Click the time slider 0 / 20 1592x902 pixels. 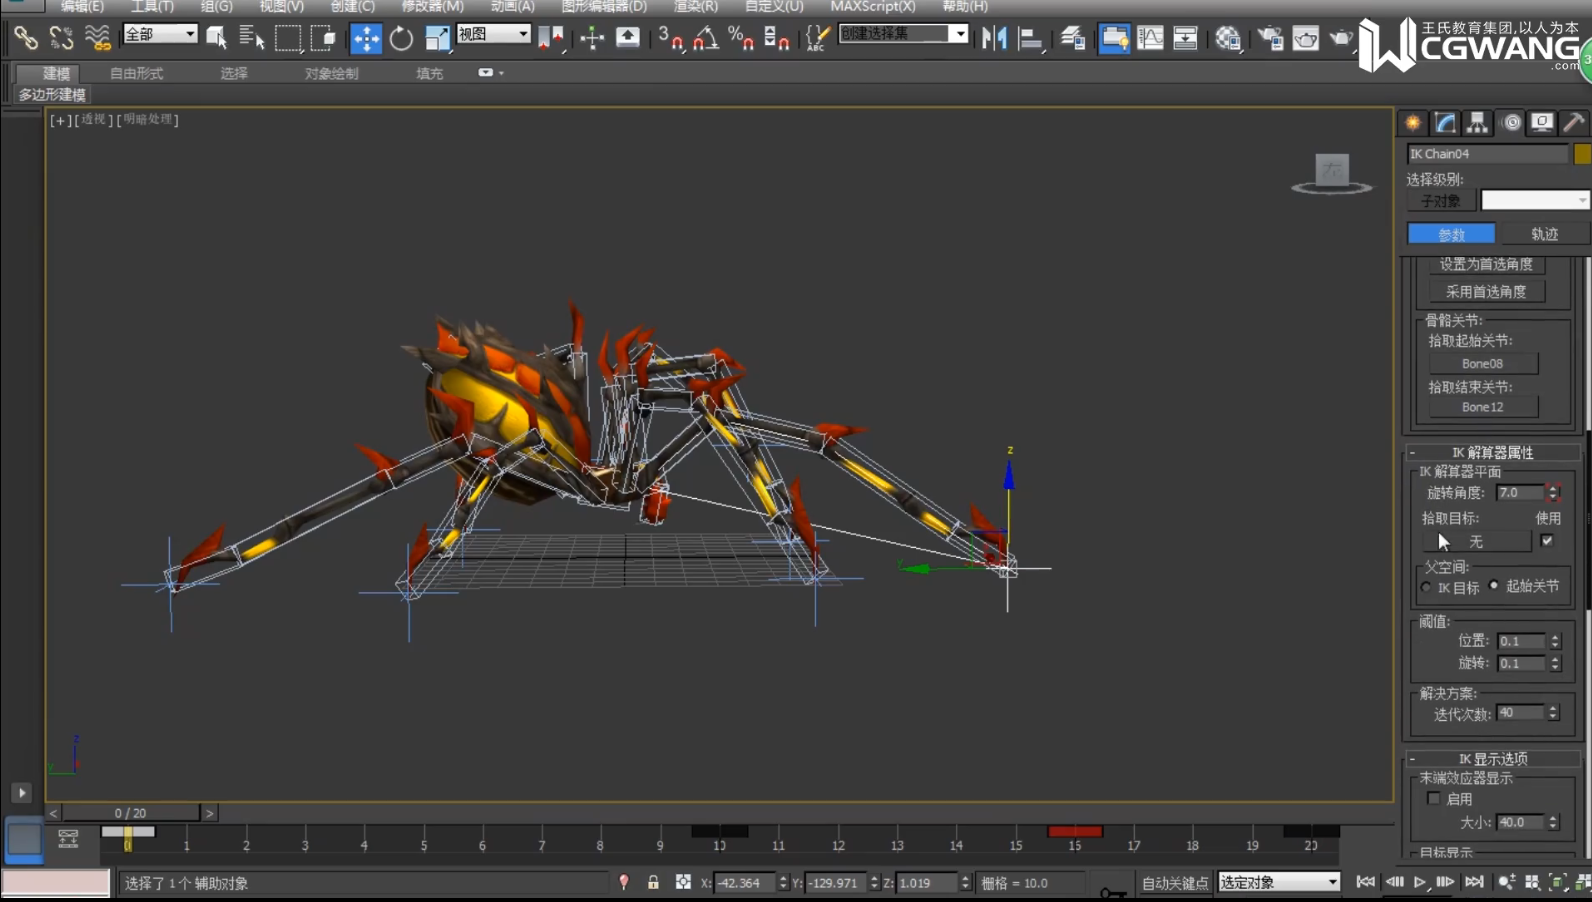pyautogui.click(x=130, y=813)
